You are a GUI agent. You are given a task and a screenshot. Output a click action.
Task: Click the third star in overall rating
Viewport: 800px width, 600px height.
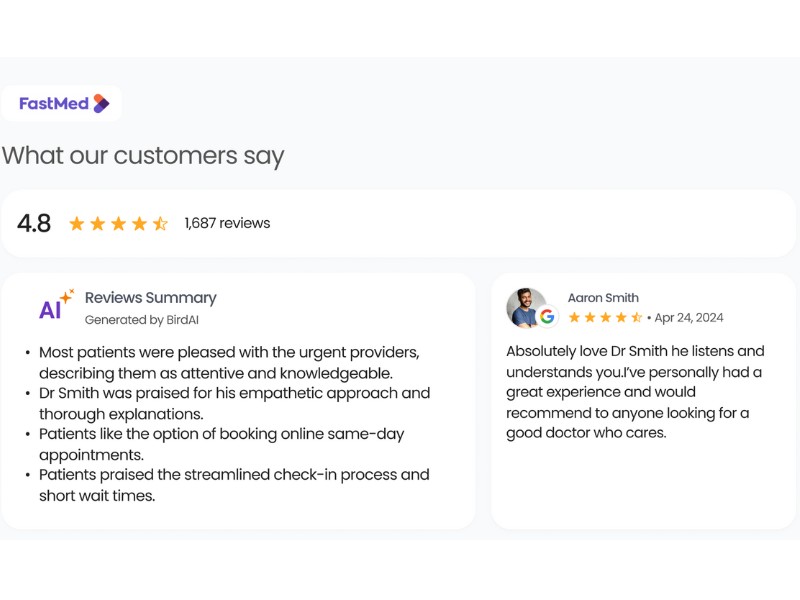tap(118, 224)
